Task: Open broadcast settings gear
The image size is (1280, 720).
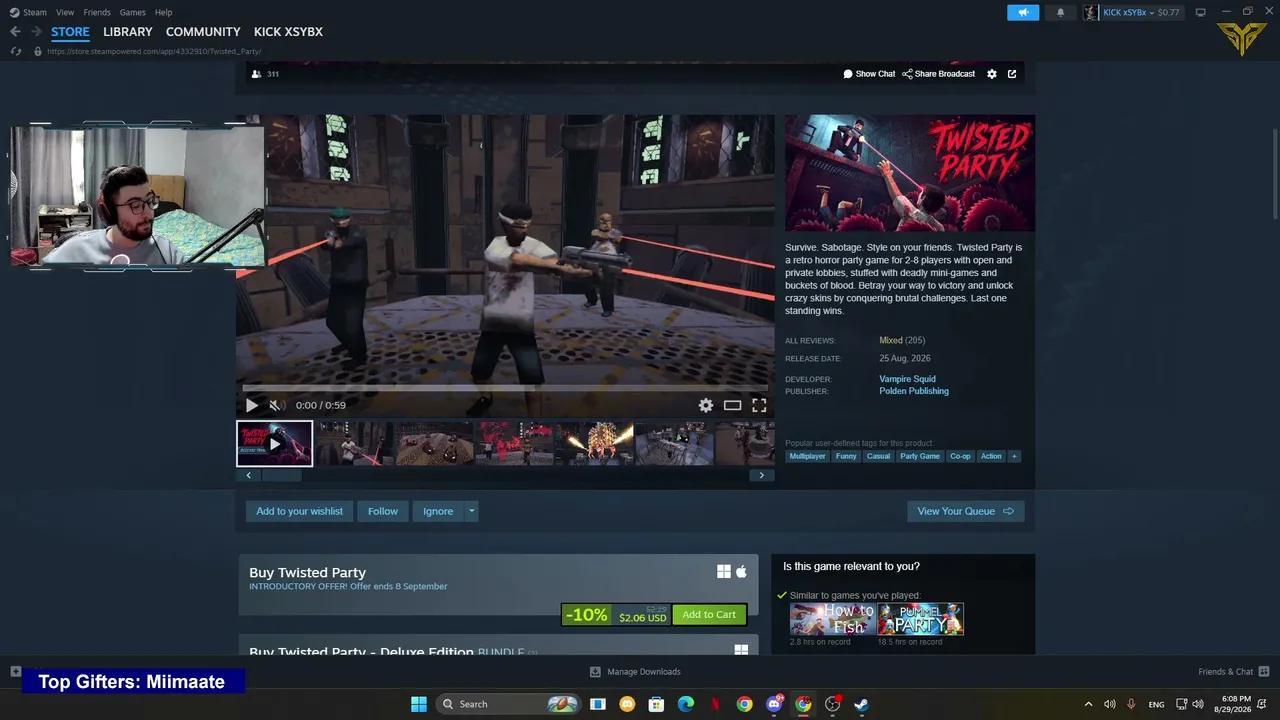Action: tap(992, 74)
